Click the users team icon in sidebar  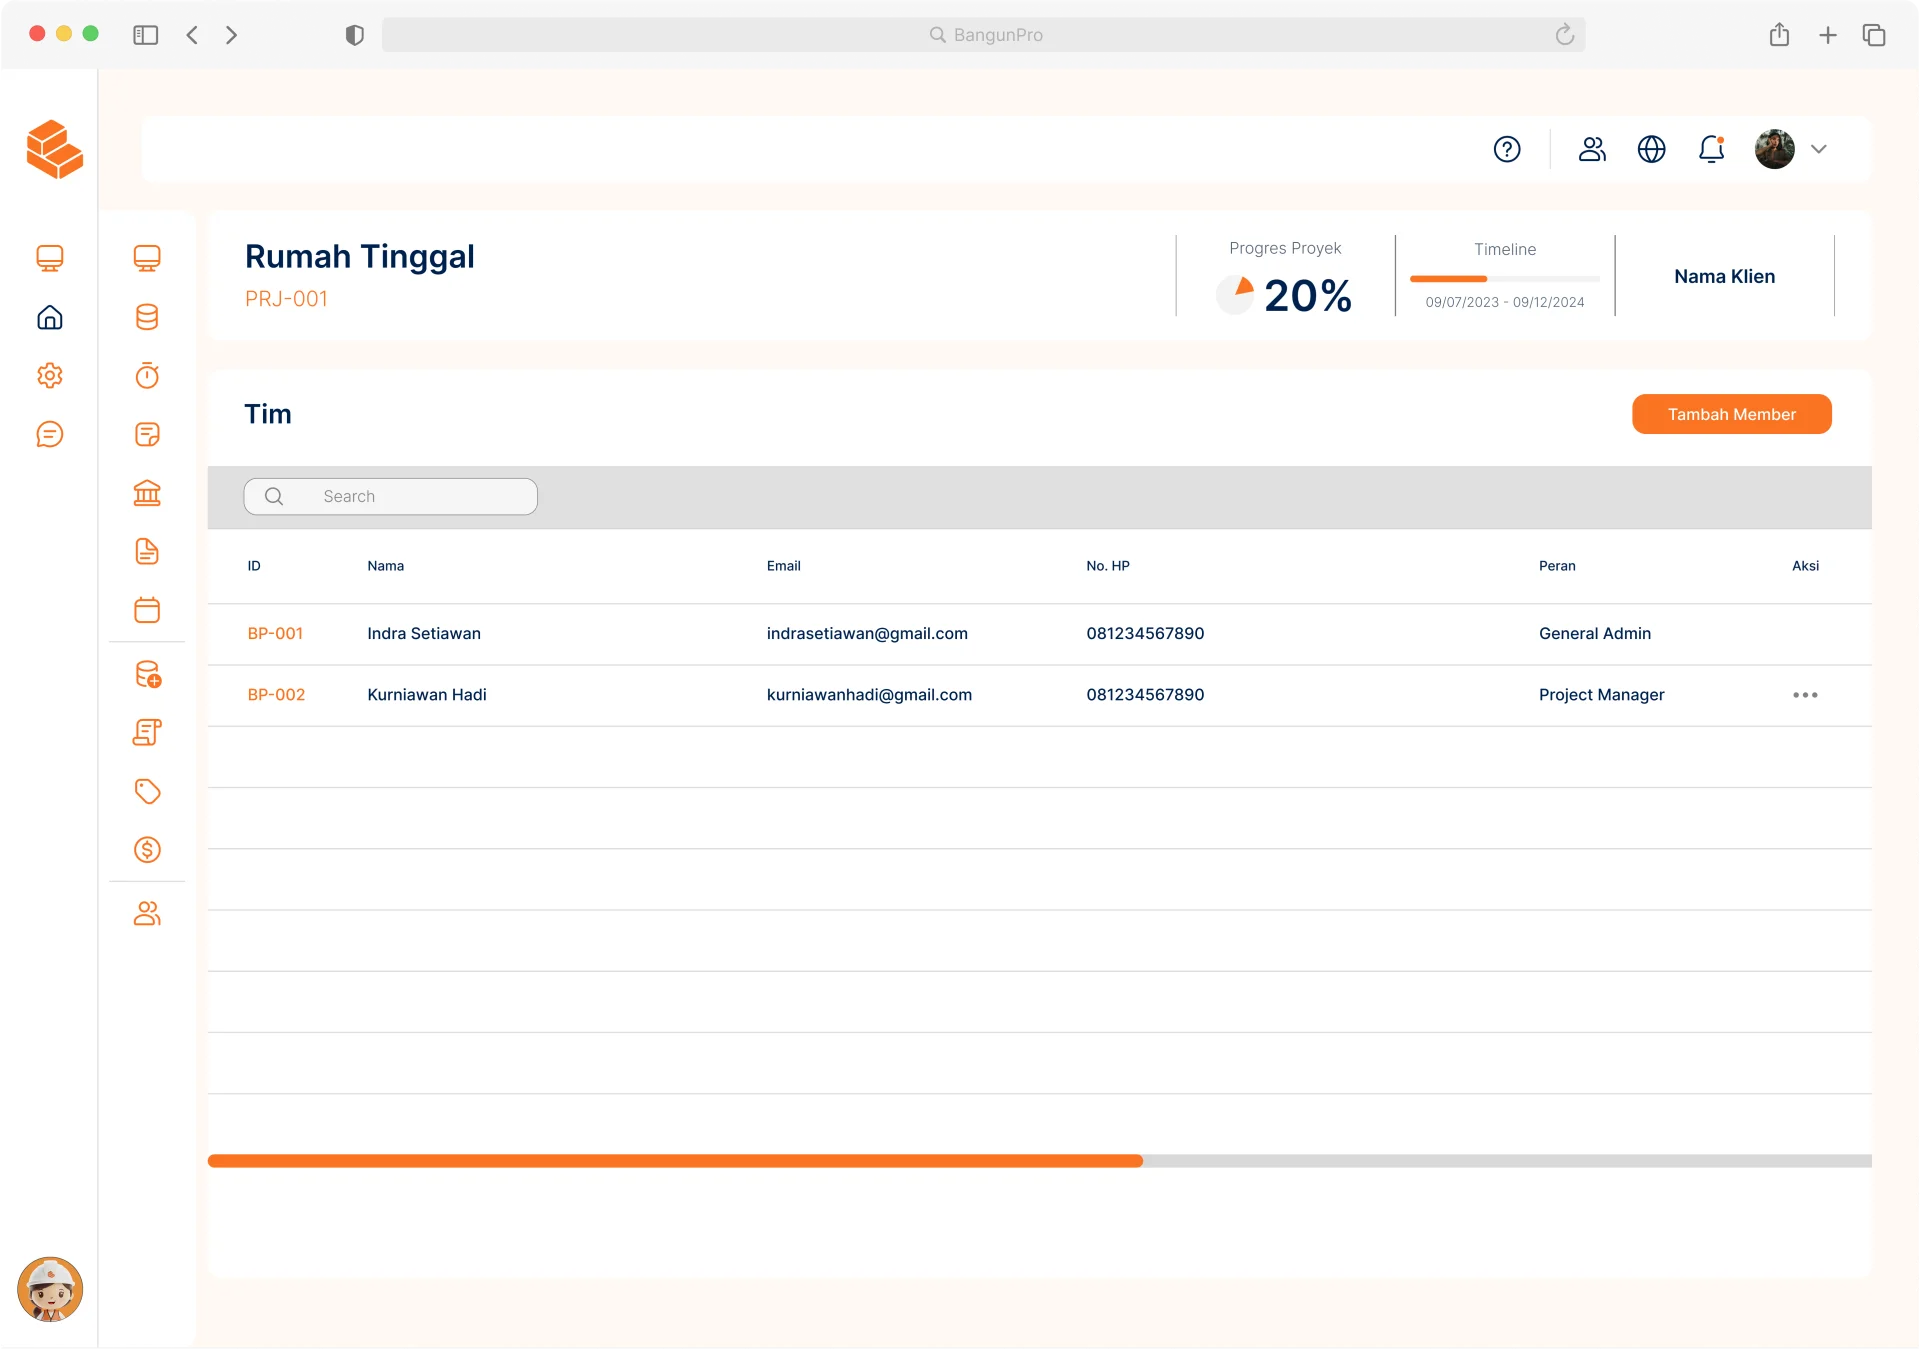point(147,913)
